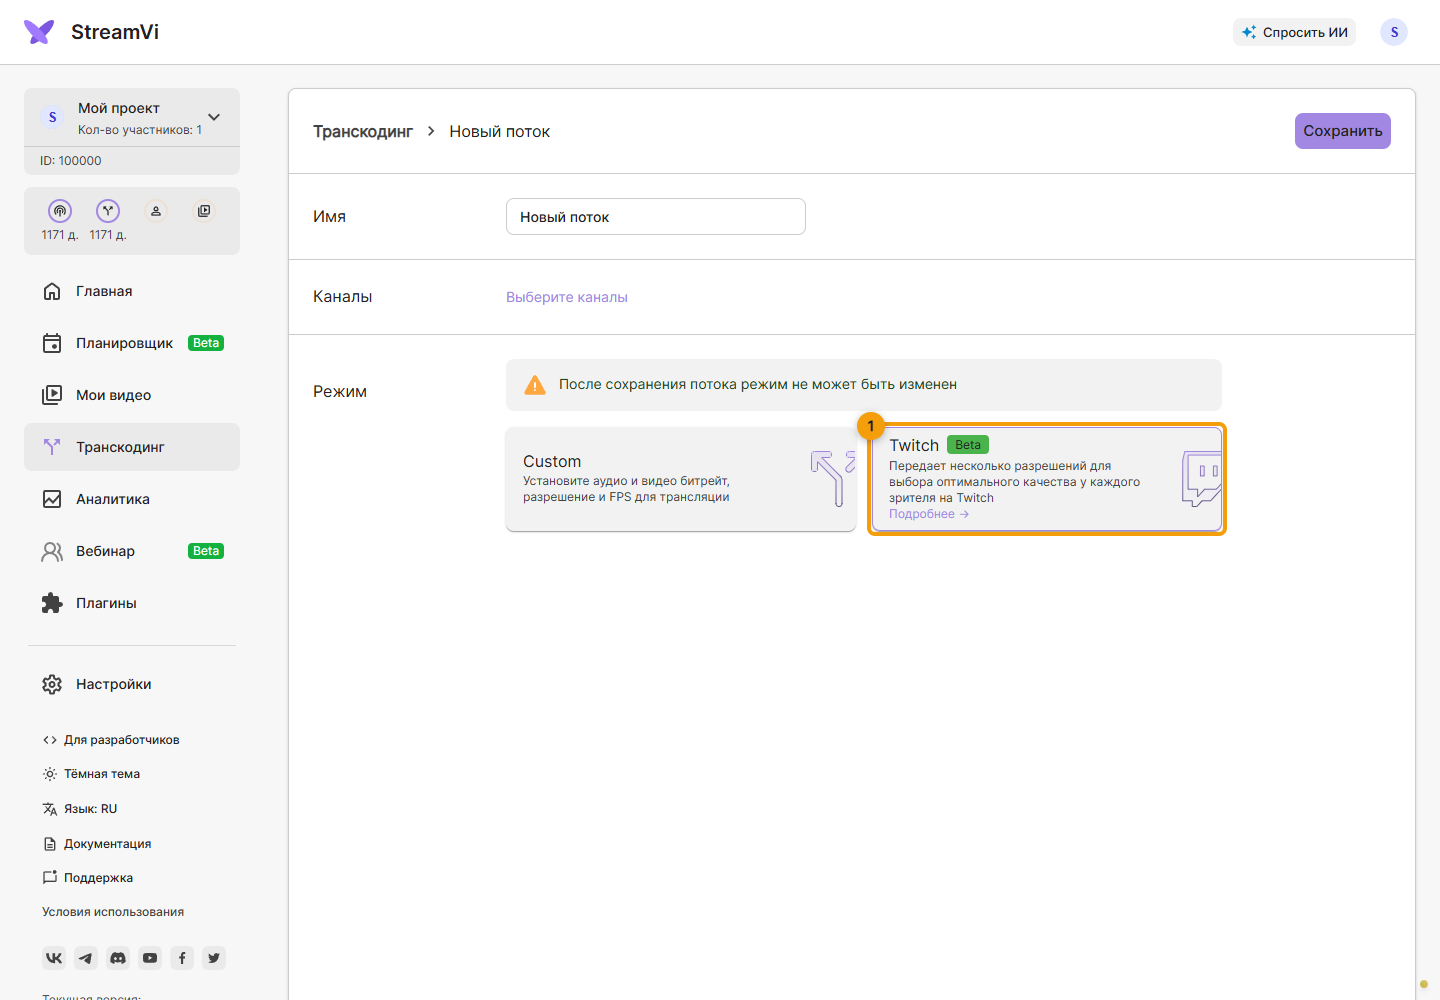Open the VK social link
The height and width of the screenshot is (1000, 1440).
click(54, 958)
